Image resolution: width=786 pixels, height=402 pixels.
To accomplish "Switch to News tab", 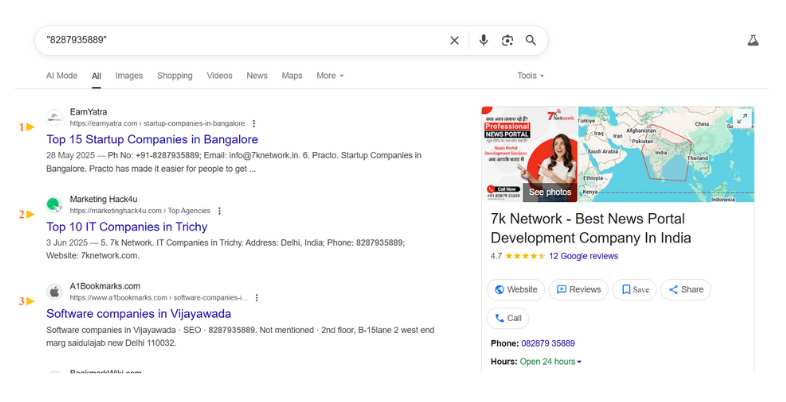I will pos(257,76).
